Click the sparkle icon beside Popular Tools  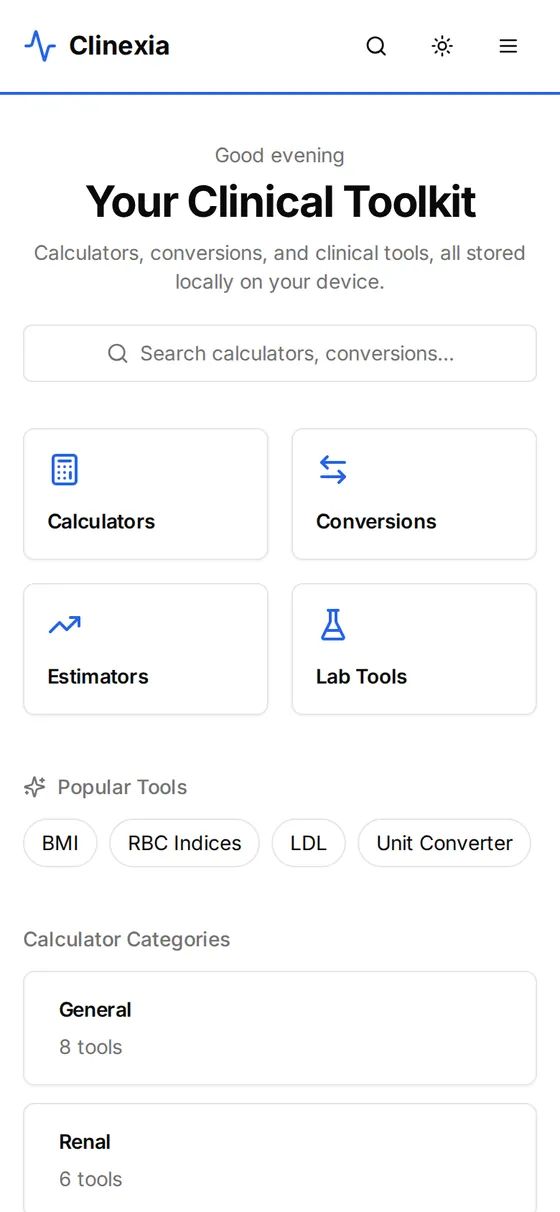(35, 787)
